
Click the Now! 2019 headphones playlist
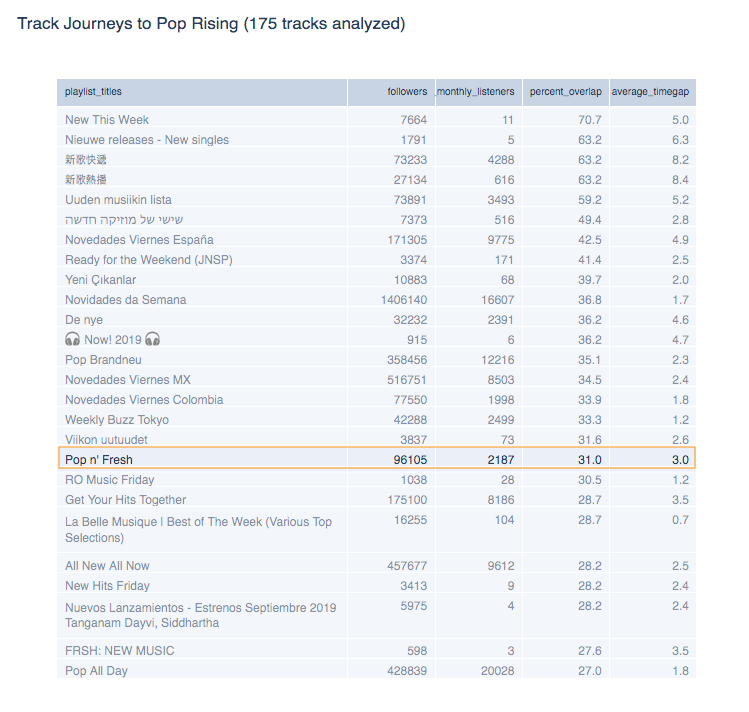point(112,340)
